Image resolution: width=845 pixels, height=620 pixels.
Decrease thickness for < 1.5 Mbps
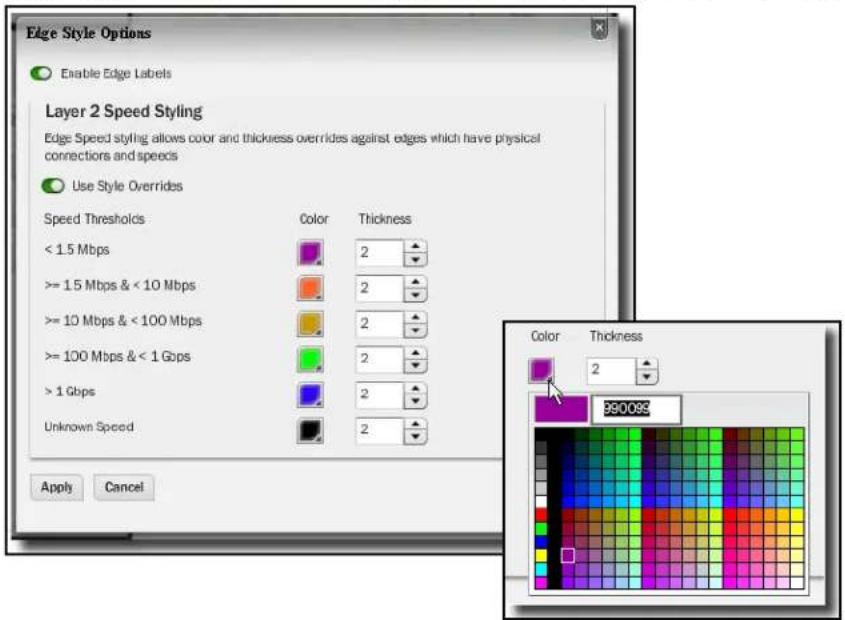[x=415, y=260]
